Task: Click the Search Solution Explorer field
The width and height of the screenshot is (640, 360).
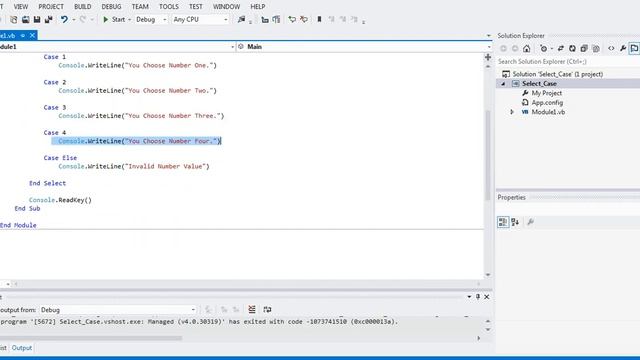Action: pos(568,61)
